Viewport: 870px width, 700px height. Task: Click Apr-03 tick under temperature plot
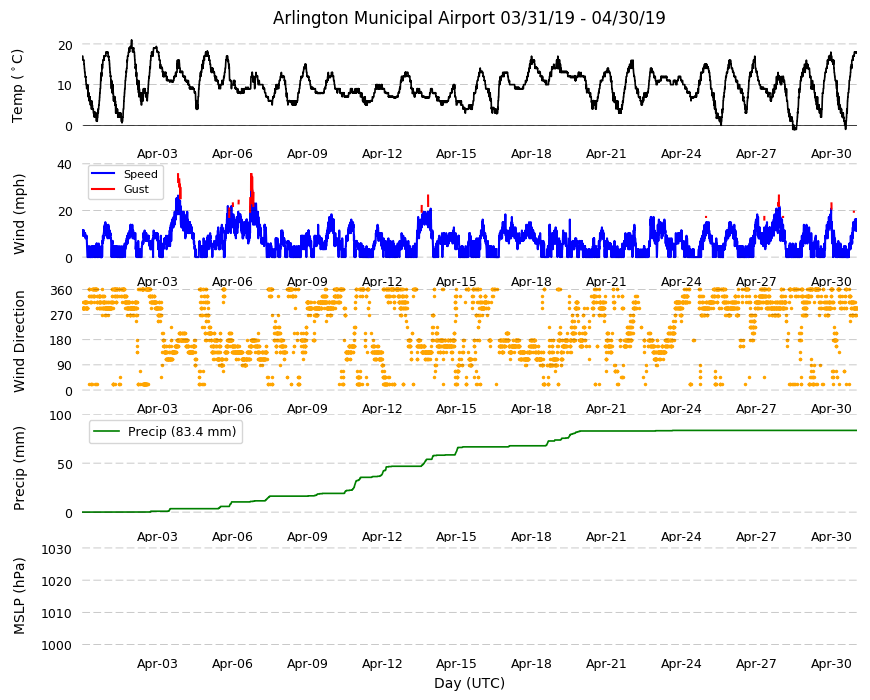pos(157,154)
